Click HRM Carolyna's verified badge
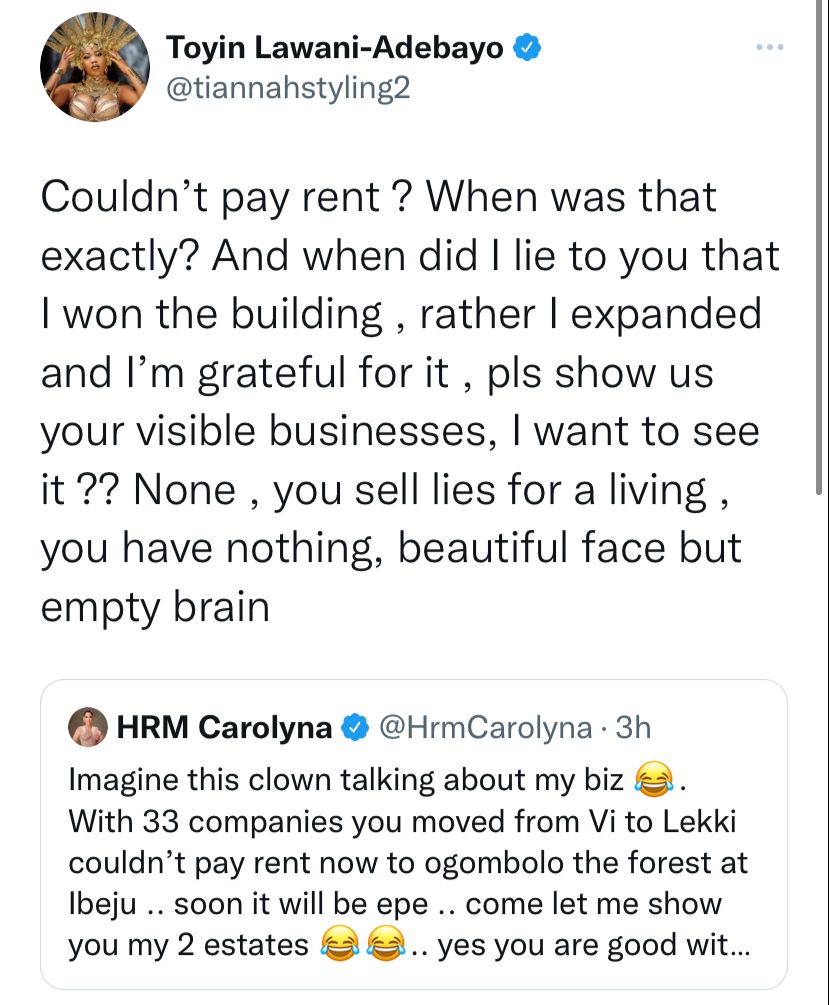The height and width of the screenshot is (1005, 829). [355, 727]
